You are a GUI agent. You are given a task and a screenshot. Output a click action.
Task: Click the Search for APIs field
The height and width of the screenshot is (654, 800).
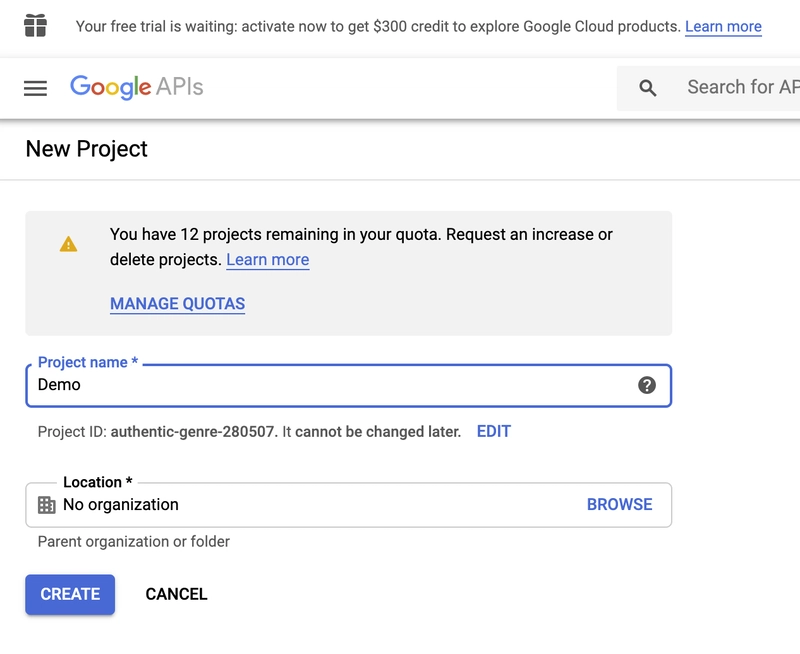pos(742,88)
